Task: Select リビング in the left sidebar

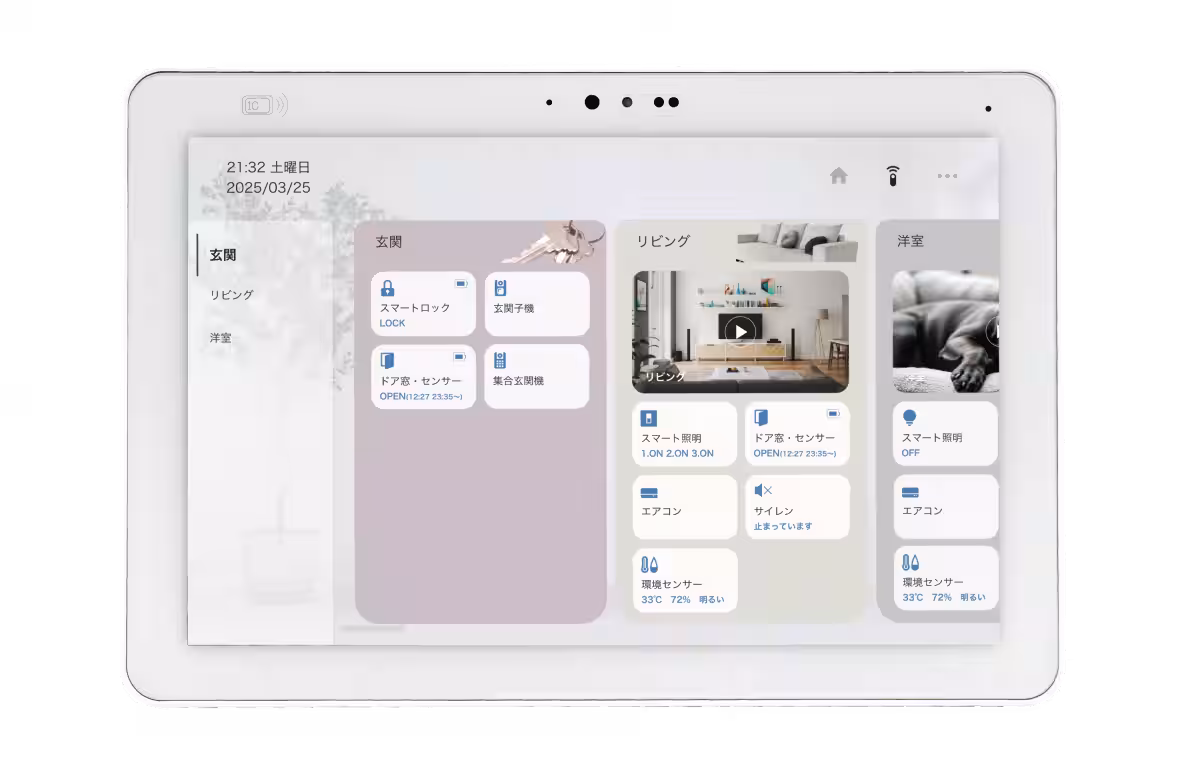Action: [x=231, y=295]
